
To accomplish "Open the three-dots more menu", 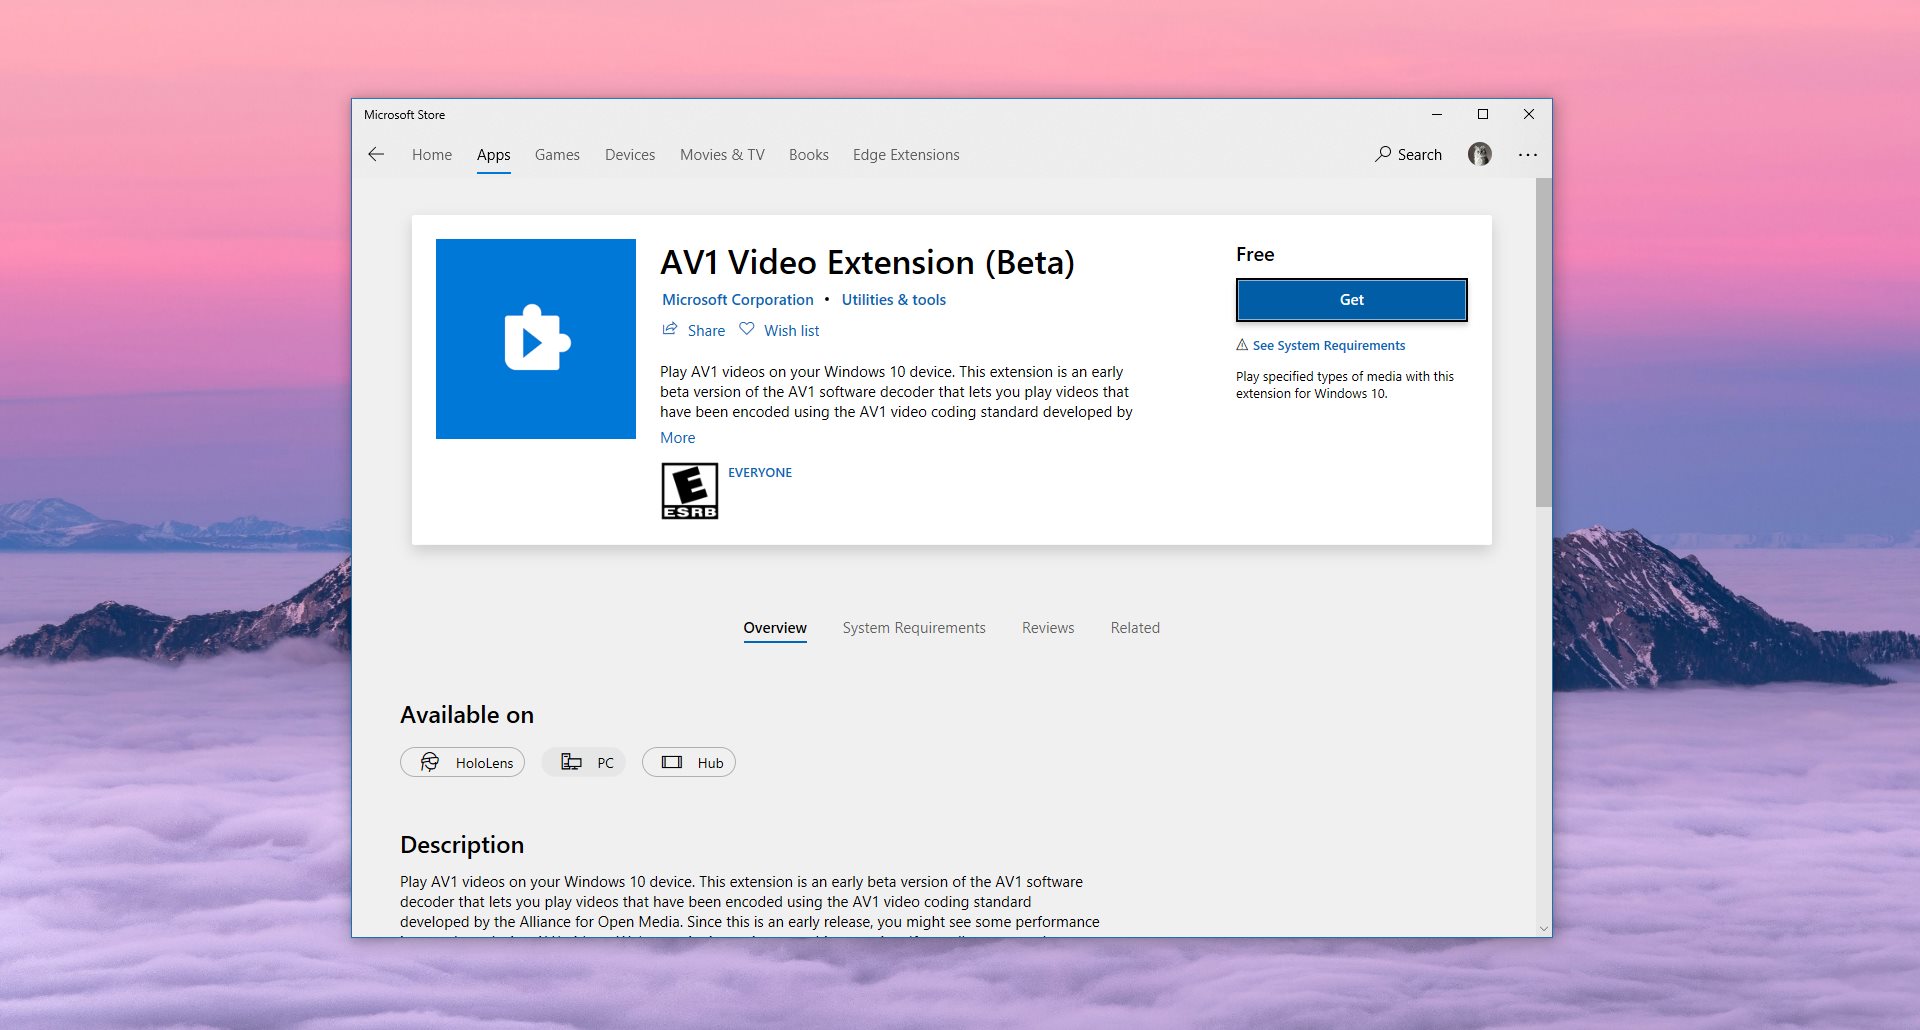I will 1528,155.
